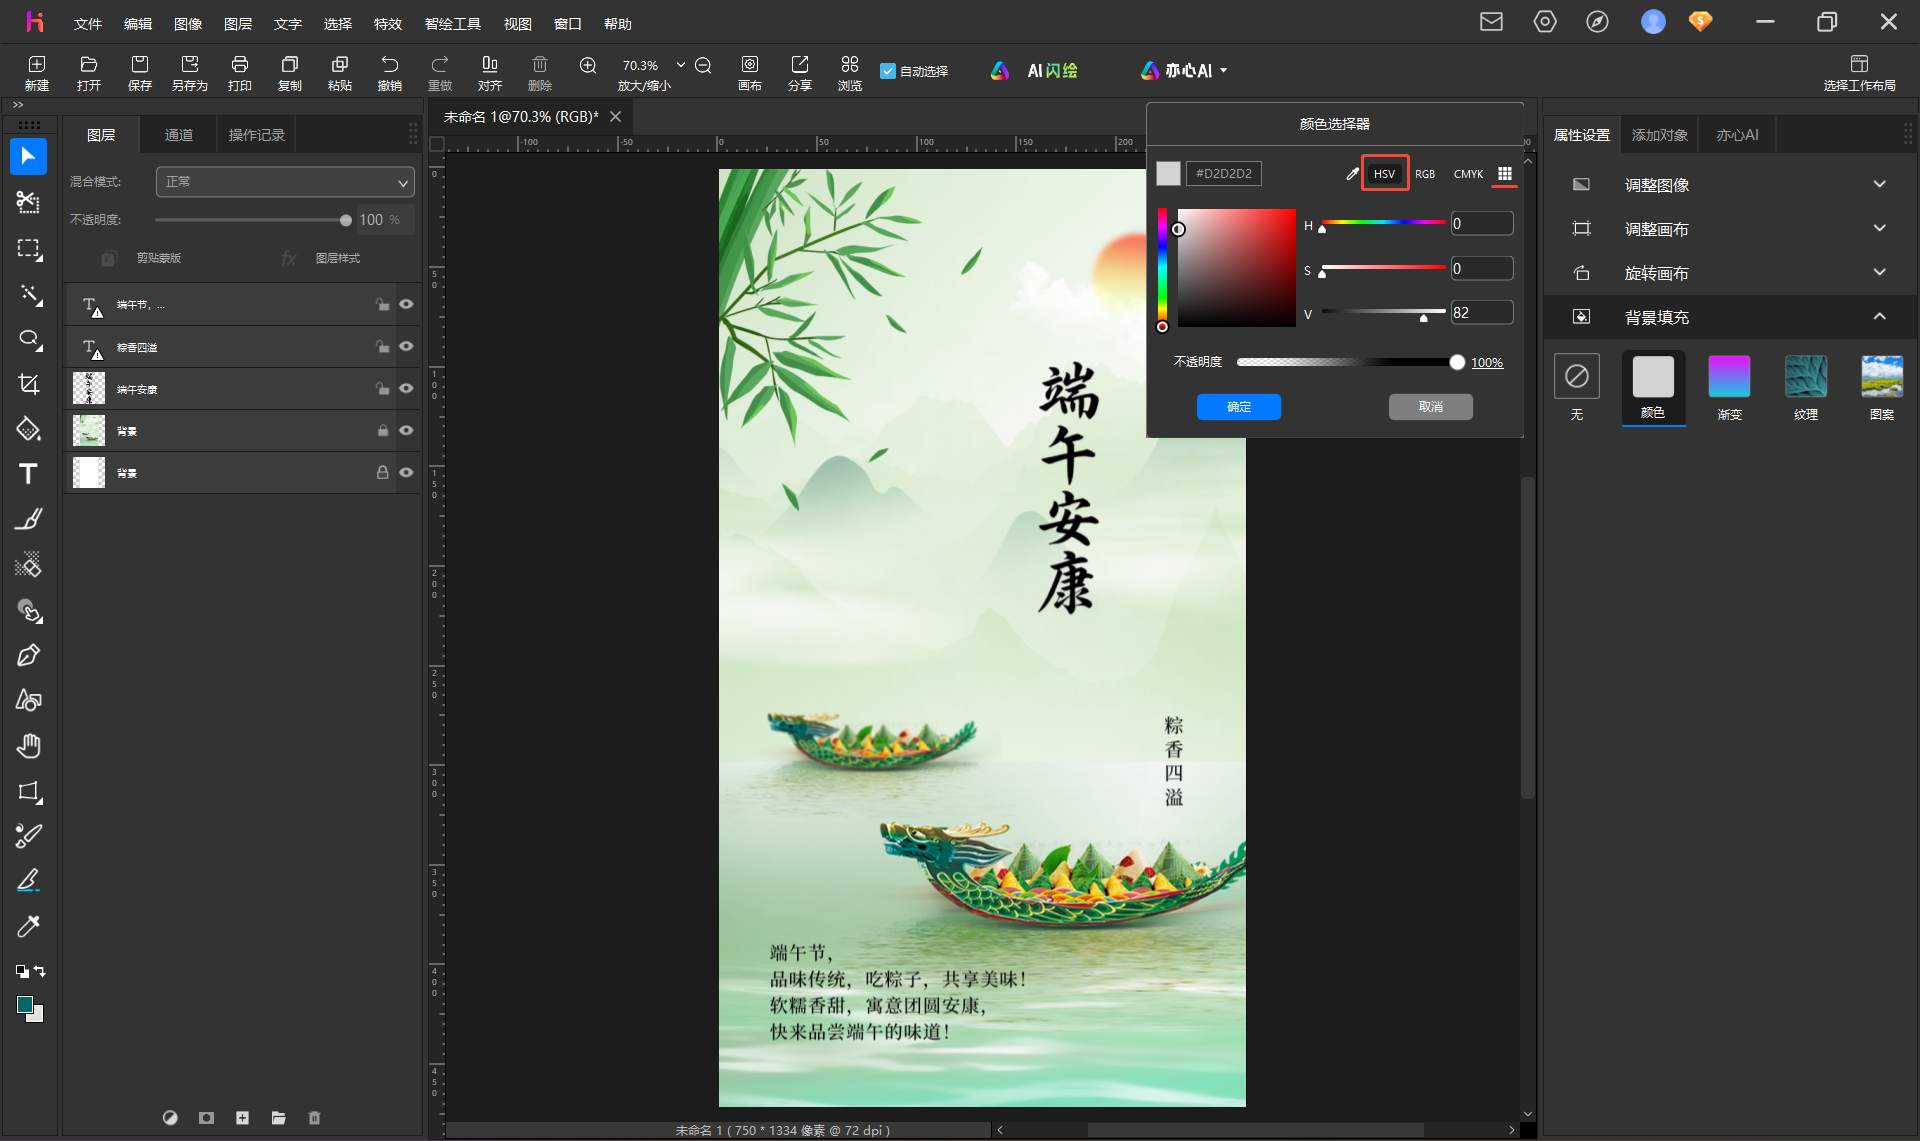1920x1141 pixels.
Task: Click the zoom in magnifier icon
Action: coord(588,65)
